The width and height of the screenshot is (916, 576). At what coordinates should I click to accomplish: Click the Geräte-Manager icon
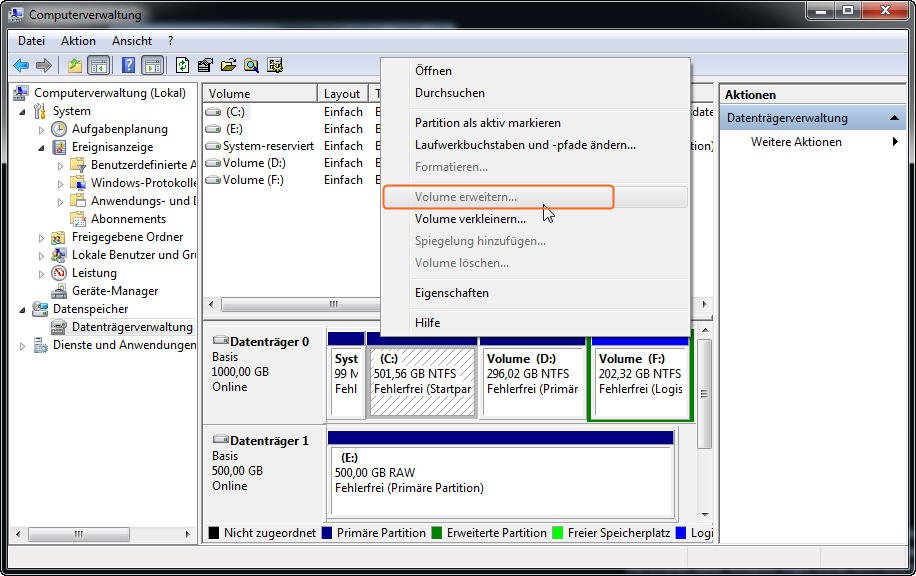coord(59,291)
